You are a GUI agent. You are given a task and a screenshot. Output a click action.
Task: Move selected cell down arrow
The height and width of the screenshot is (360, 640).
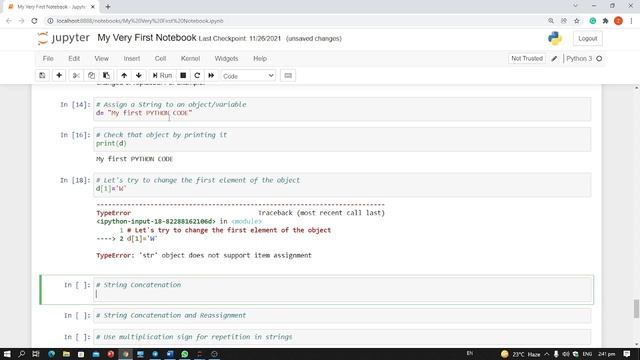click(139, 76)
